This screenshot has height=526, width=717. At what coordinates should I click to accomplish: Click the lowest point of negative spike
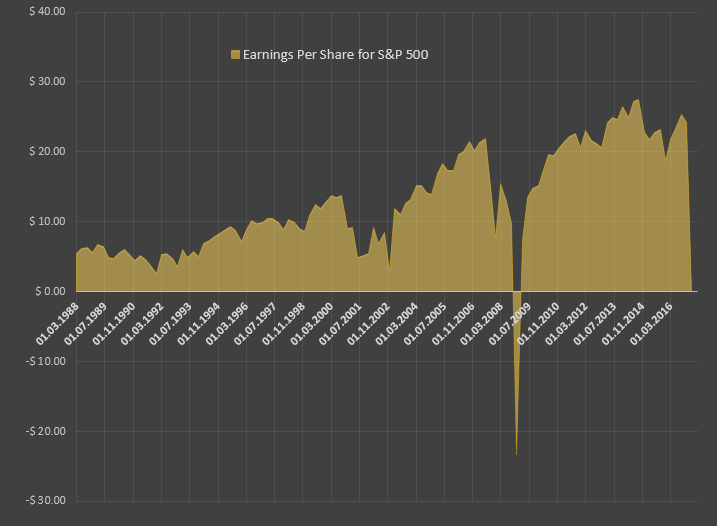(517, 454)
